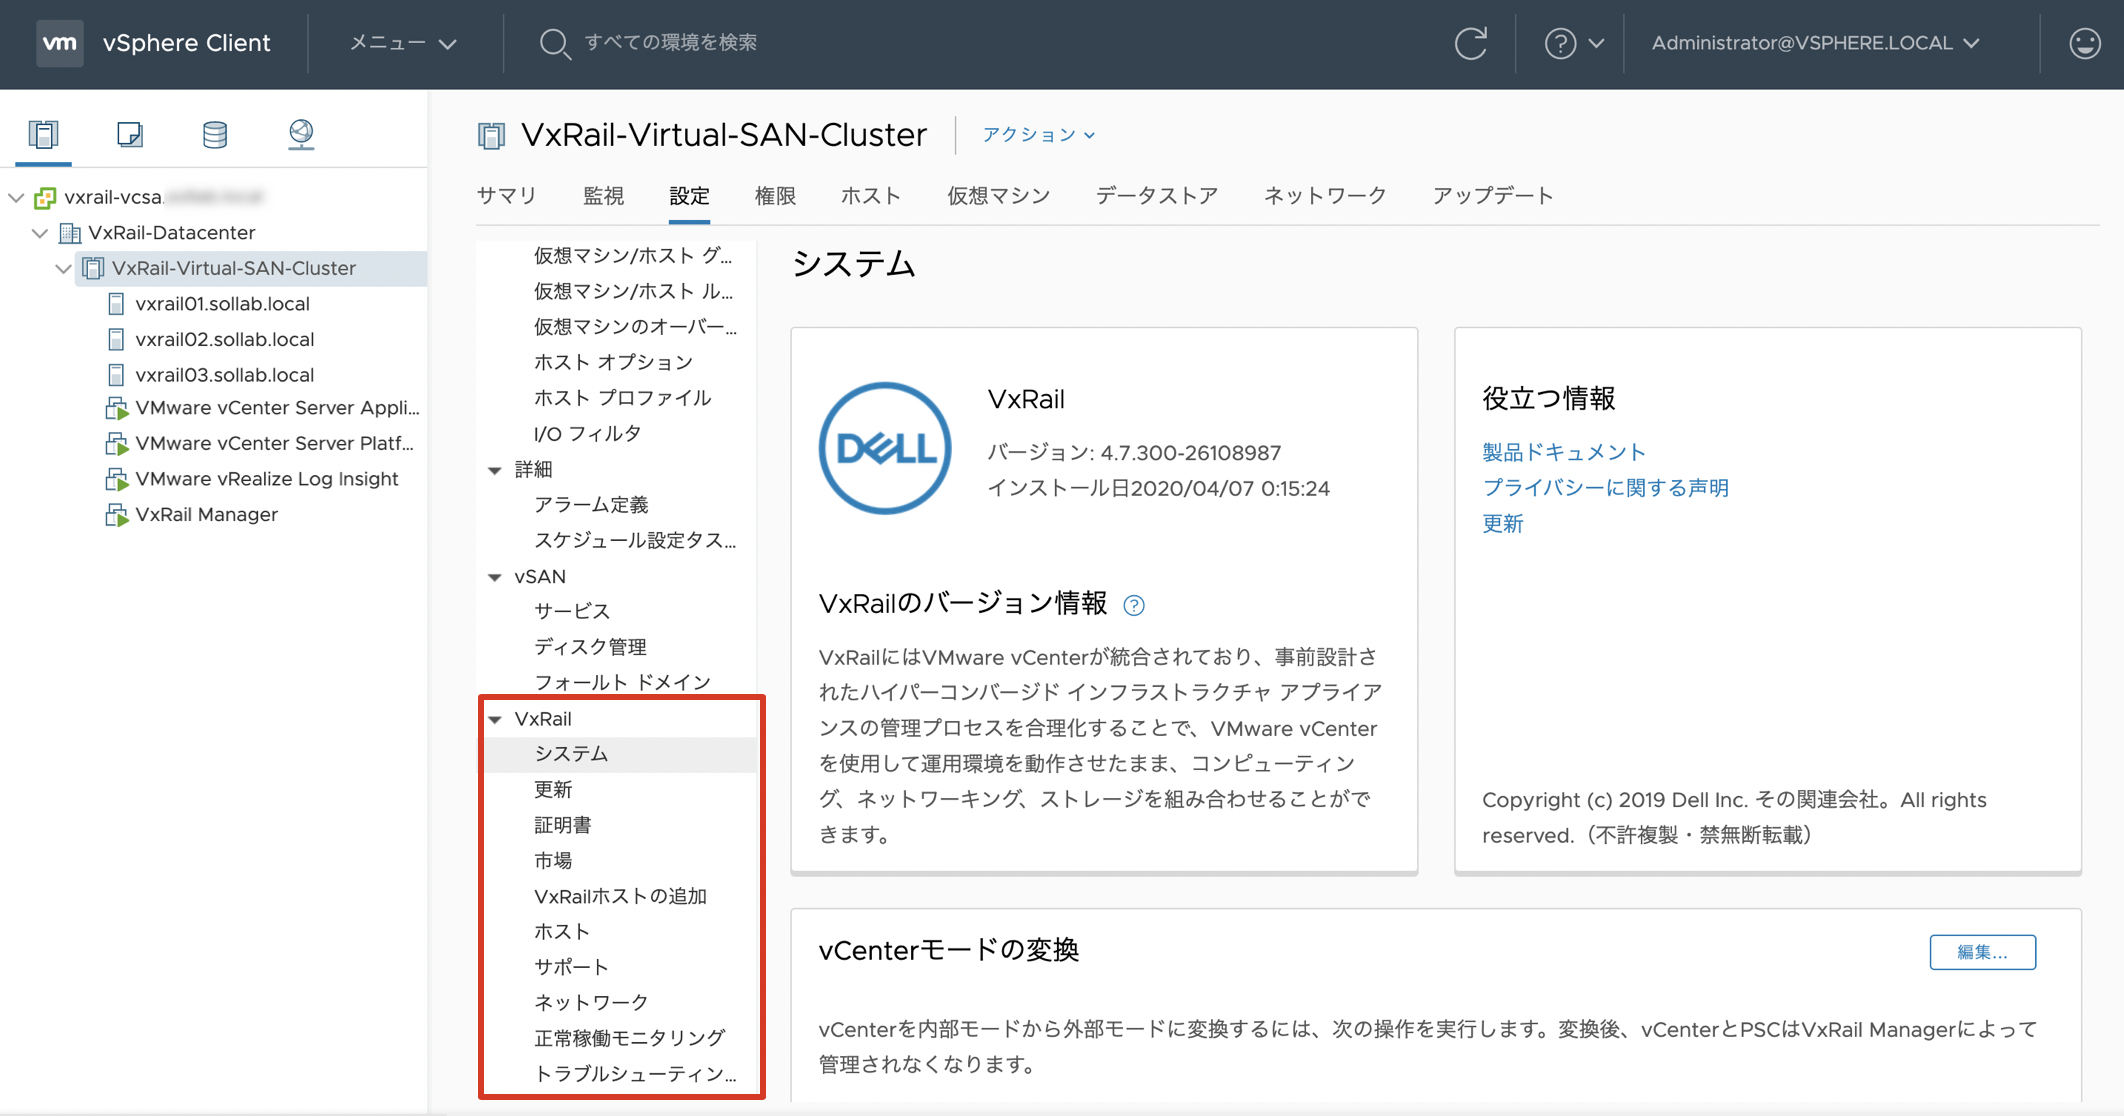
Task: Click the vxrail01.sollab.local host icon
Action: (x=116, y=304)
